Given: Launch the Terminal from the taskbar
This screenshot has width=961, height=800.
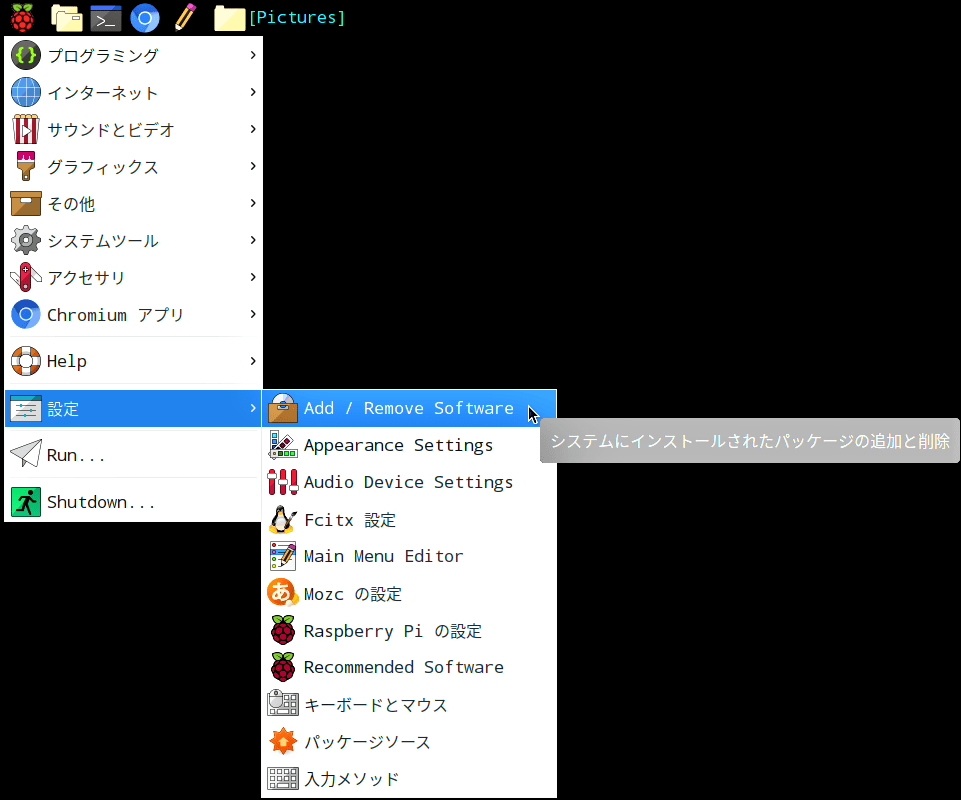Looking at the screenshot, I should click(x=105, y=18).
